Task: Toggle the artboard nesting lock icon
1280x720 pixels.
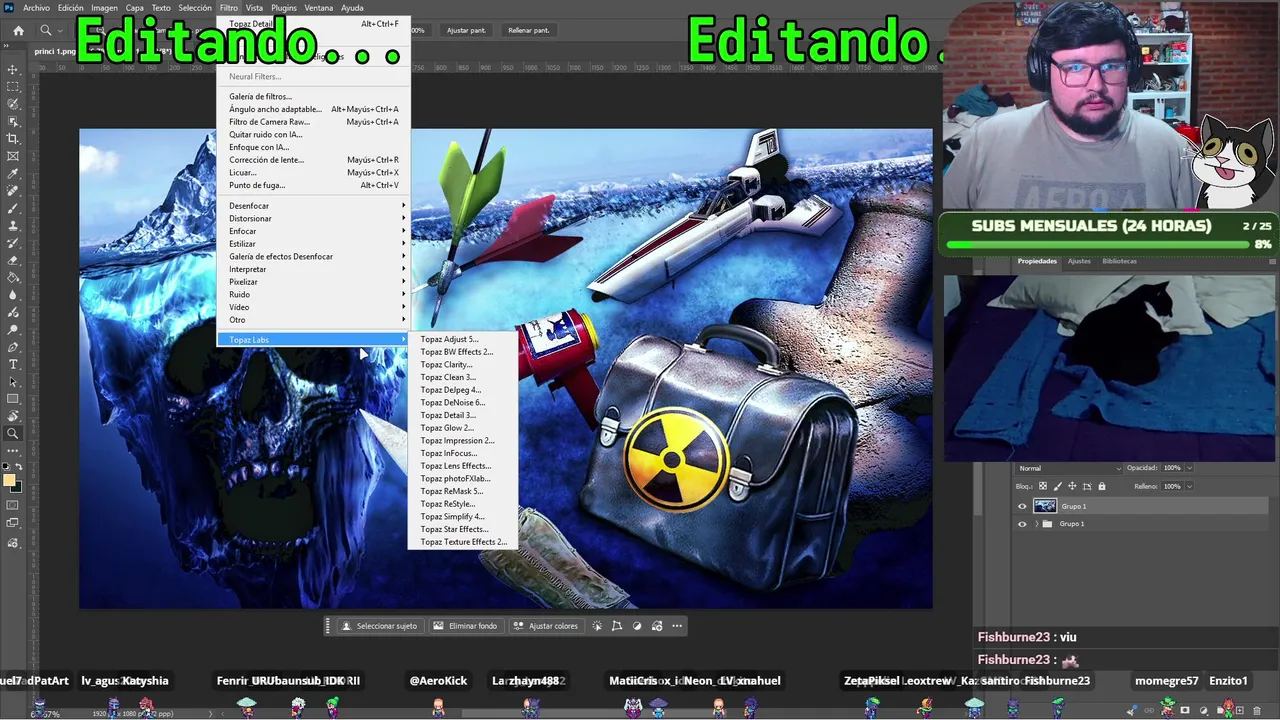Action: 1087,487
